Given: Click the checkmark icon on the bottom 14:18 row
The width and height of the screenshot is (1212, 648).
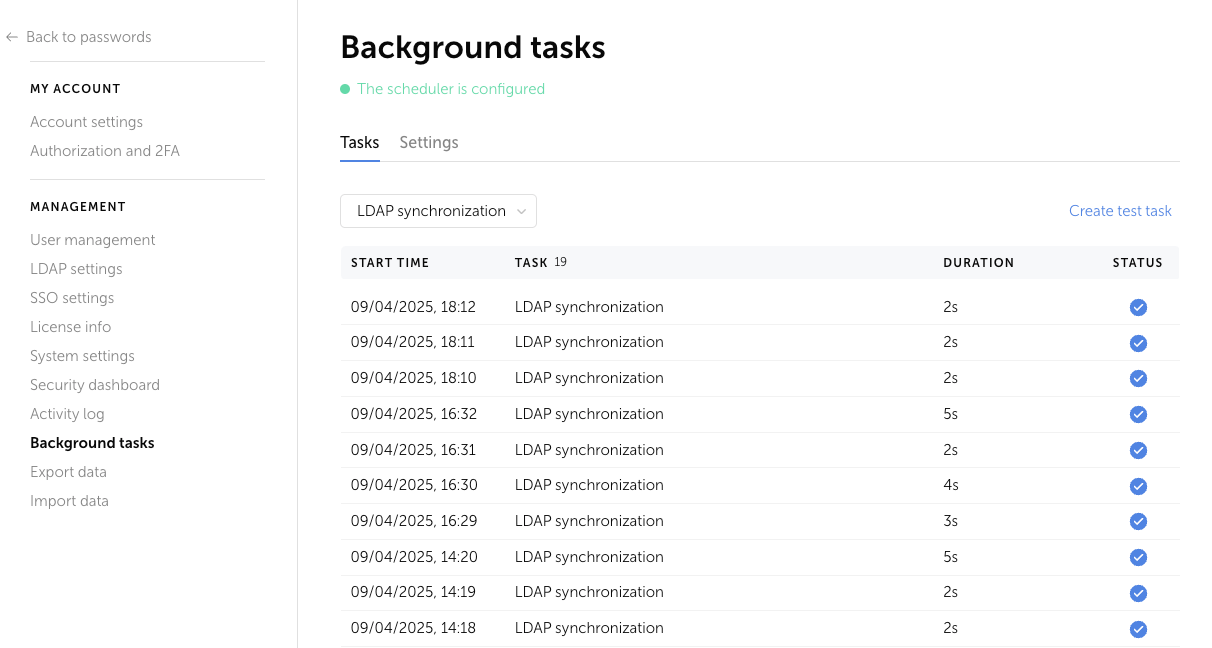Looking at the screenshot, I should coord(1138,629).
